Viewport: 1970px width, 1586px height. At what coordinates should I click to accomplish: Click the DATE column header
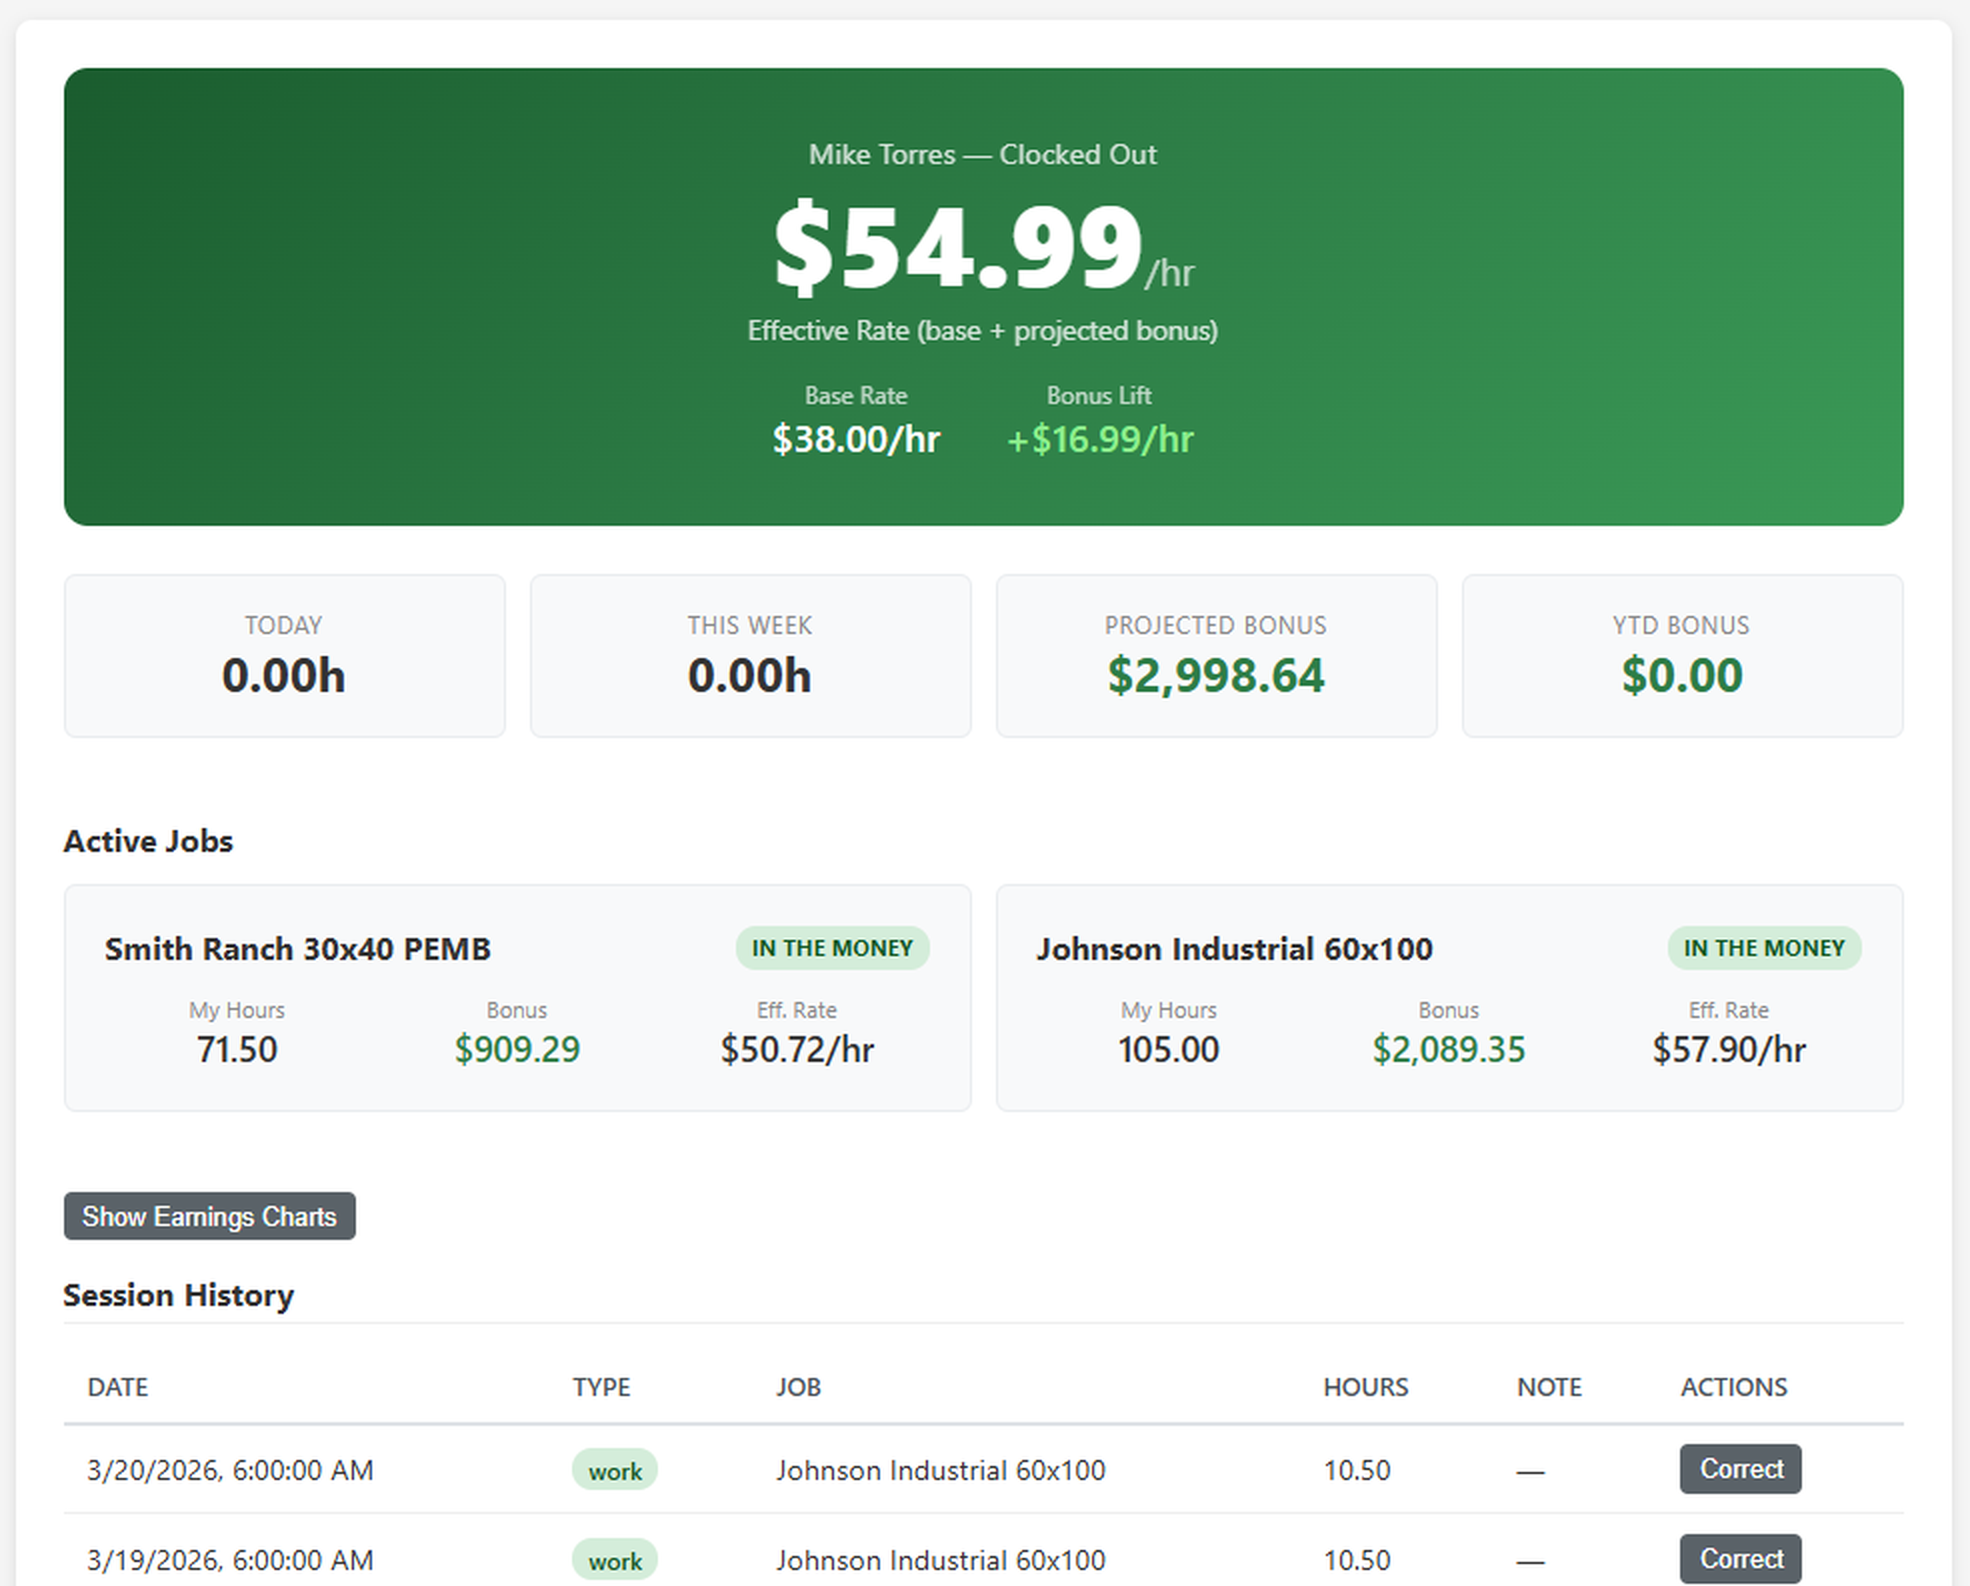click(118, 1387)
